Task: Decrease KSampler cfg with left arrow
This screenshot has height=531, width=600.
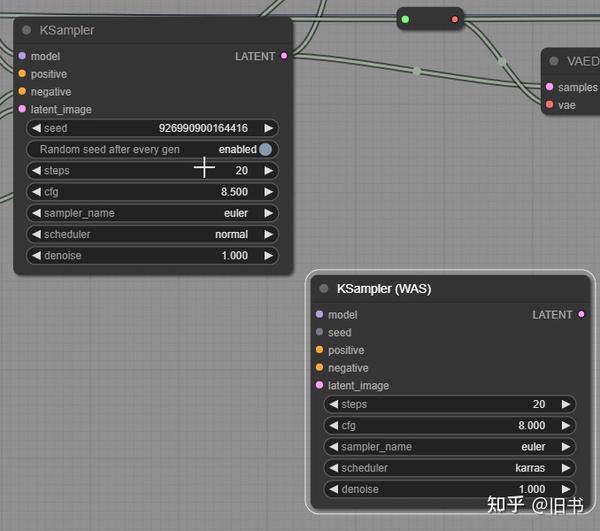Action: click(36, 192)
